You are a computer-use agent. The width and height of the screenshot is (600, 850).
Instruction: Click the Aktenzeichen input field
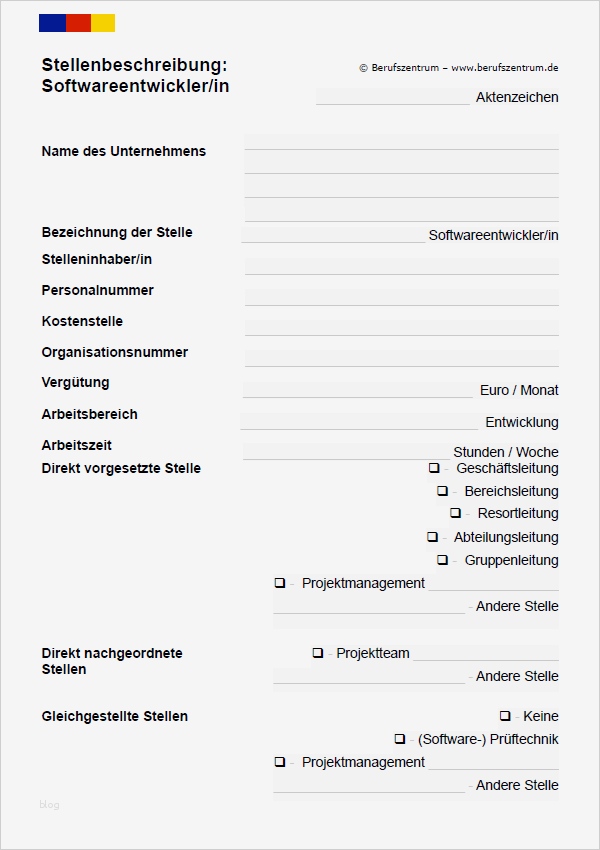[x=392, y=97]
